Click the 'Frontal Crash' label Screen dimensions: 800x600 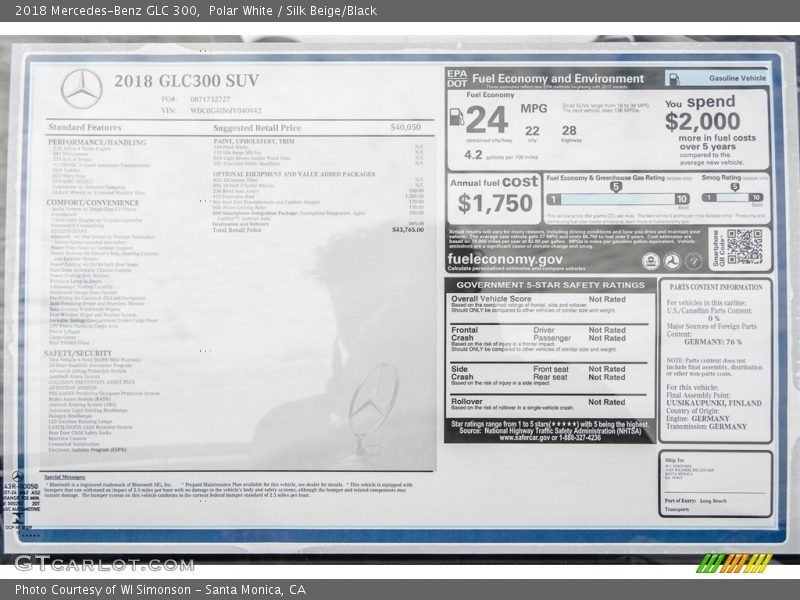(464, 334)
